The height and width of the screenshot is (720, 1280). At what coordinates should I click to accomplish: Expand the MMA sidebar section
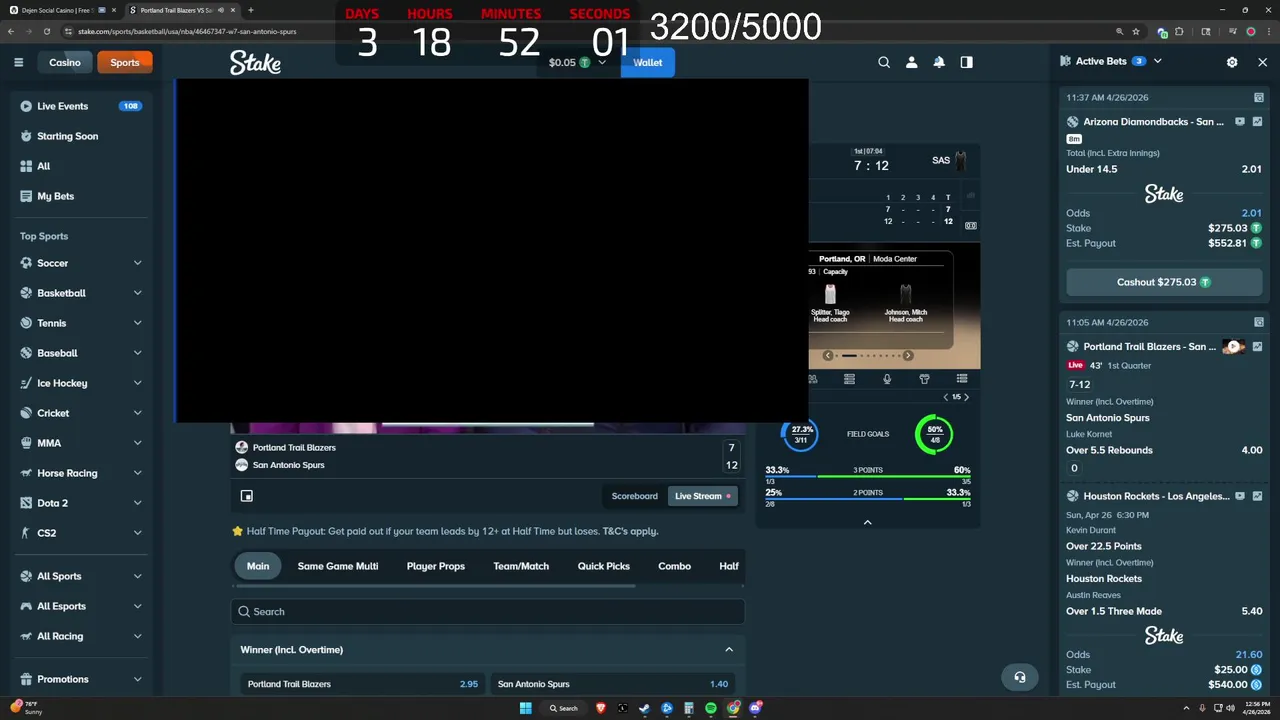click(137, 443)
